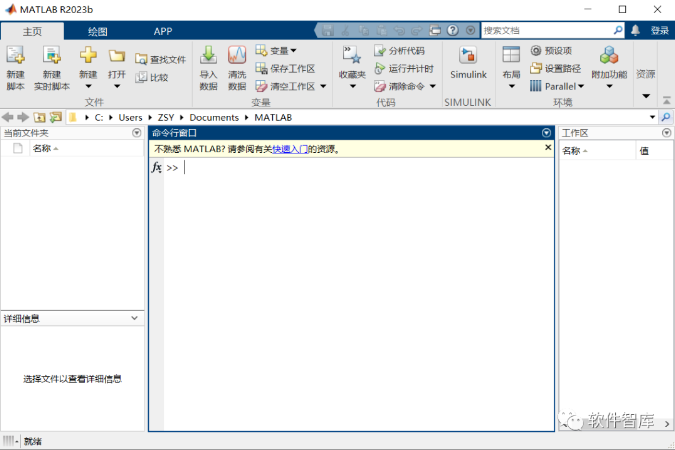Expand the 打开 dropdown arrow
675x450 pixels.
coord(117,87)
